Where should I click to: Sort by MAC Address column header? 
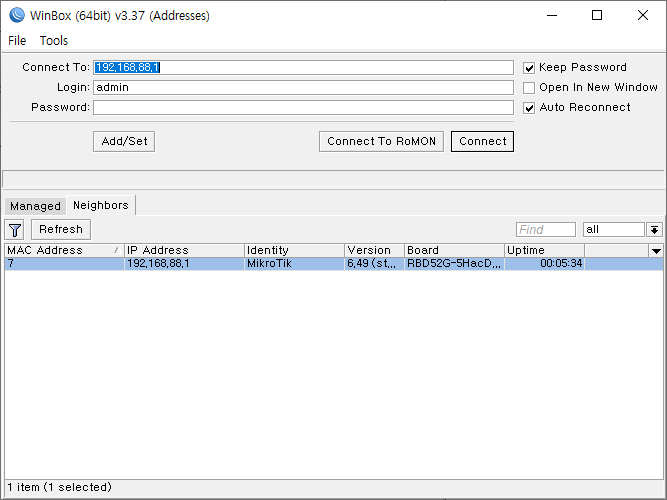tap(64, 250)
